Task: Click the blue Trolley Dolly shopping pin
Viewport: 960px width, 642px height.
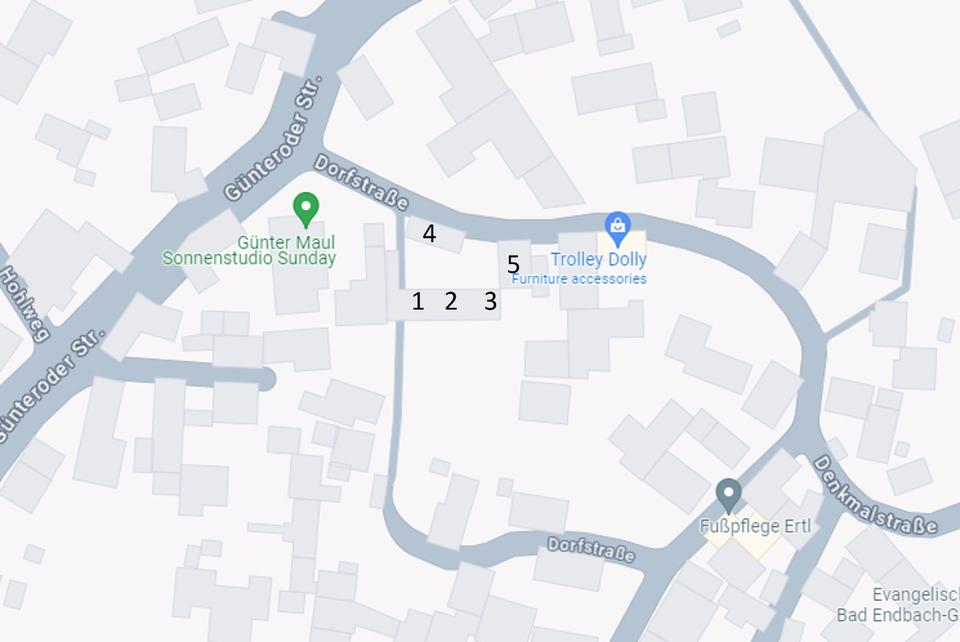Action: (x=618, y=230)
